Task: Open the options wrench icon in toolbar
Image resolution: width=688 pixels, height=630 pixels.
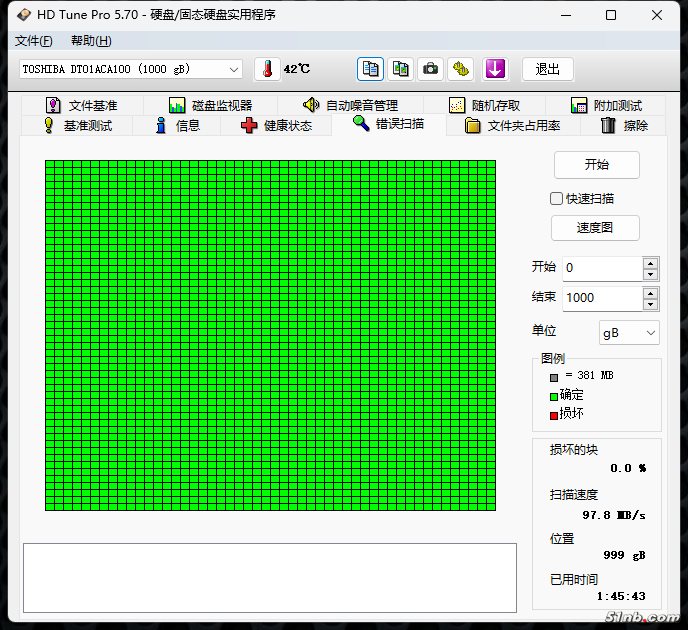Action: pyautogui.click(x=460, y=69)
